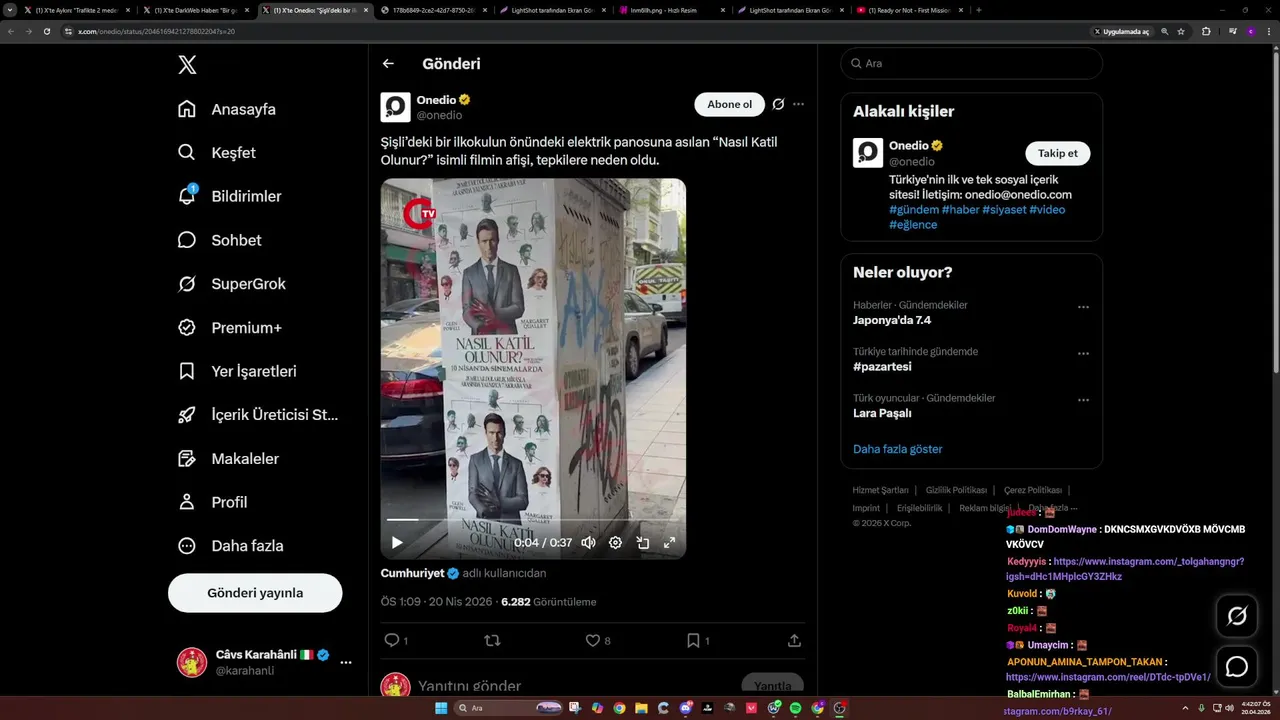This screenshot has width=1280, height=720.
Task: Click the İçerik Üreticisi rocket icon
Action: pyautogui.click(x=187, y=415)
